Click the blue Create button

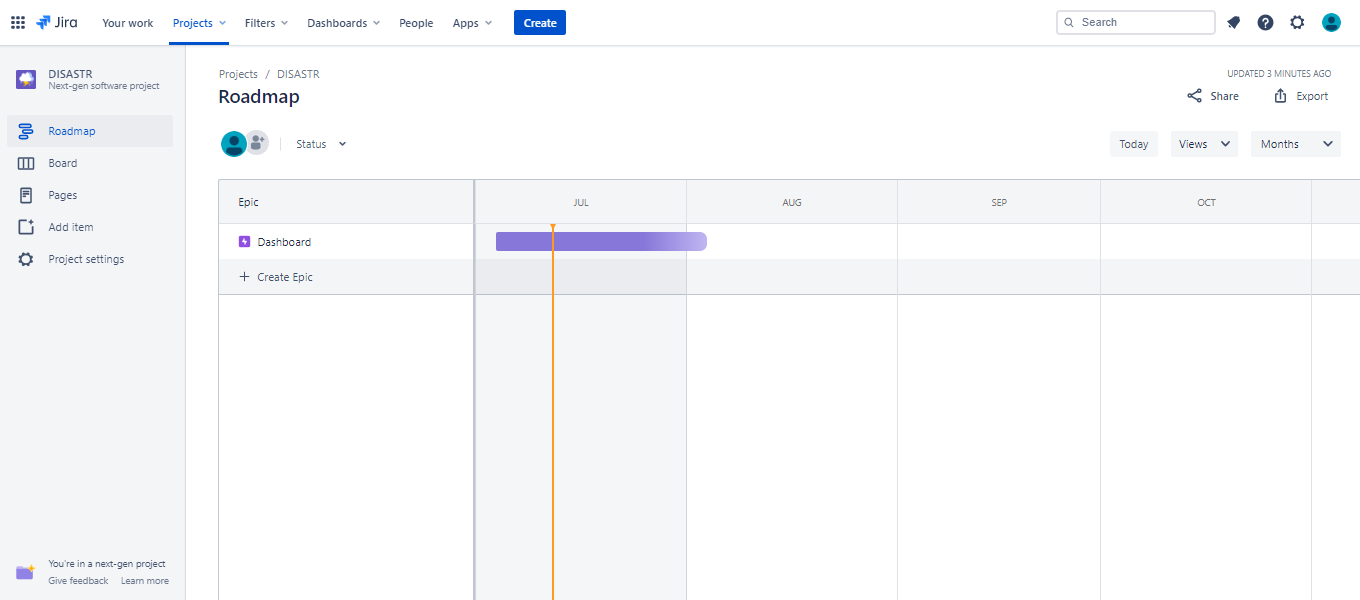coord(540,23)
